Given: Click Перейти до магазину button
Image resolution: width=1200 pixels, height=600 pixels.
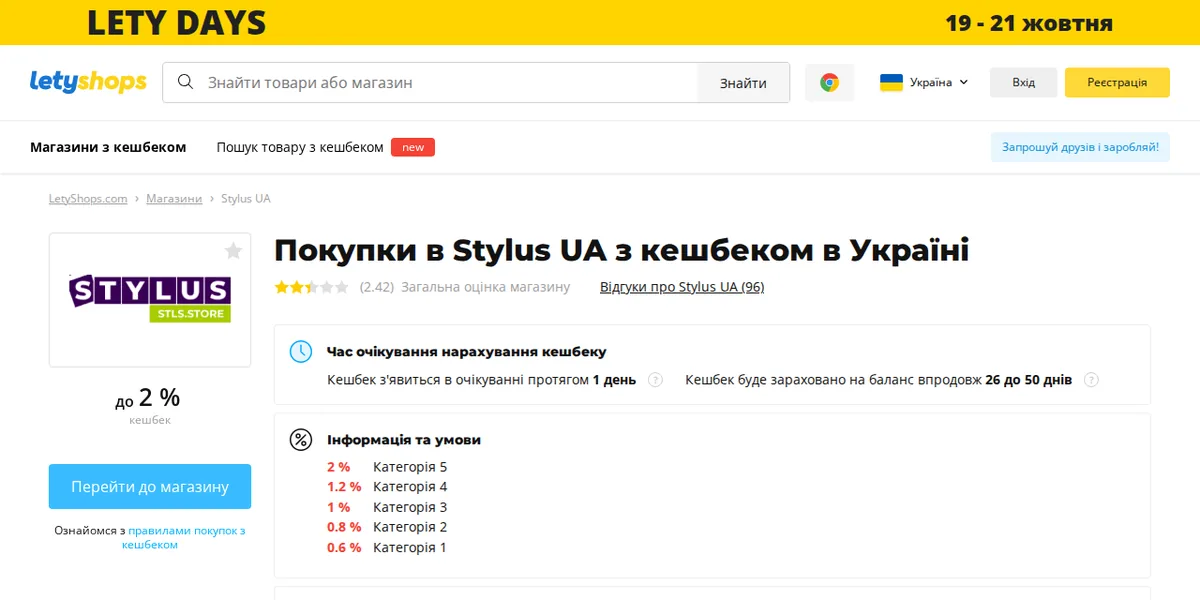Looking at the screenshot, I should (150, 487).
